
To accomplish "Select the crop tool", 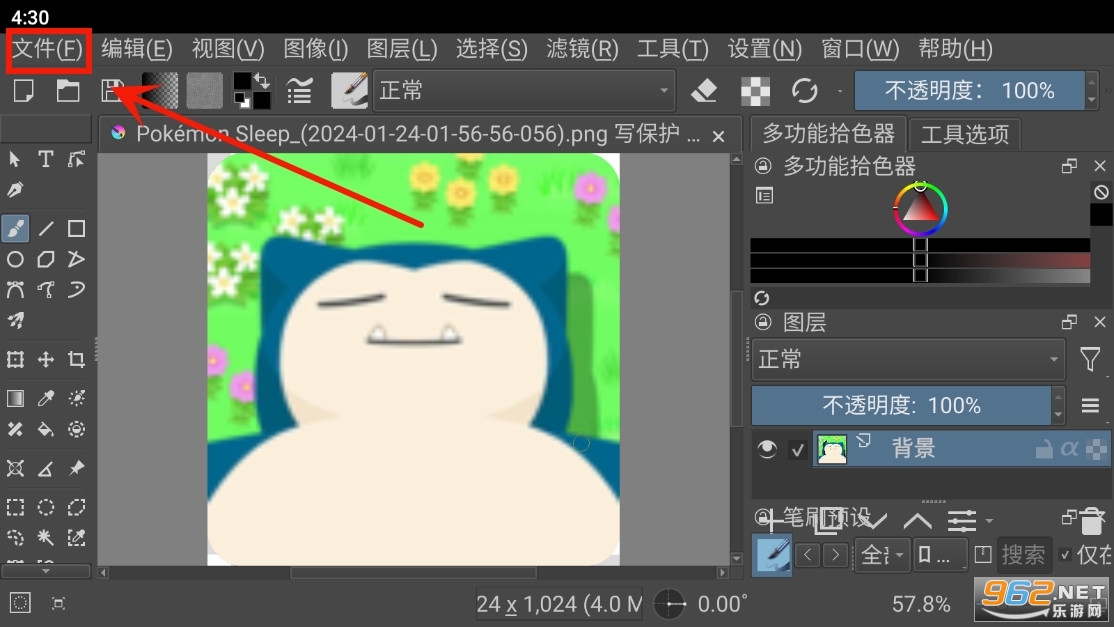I will click(76, 359).
